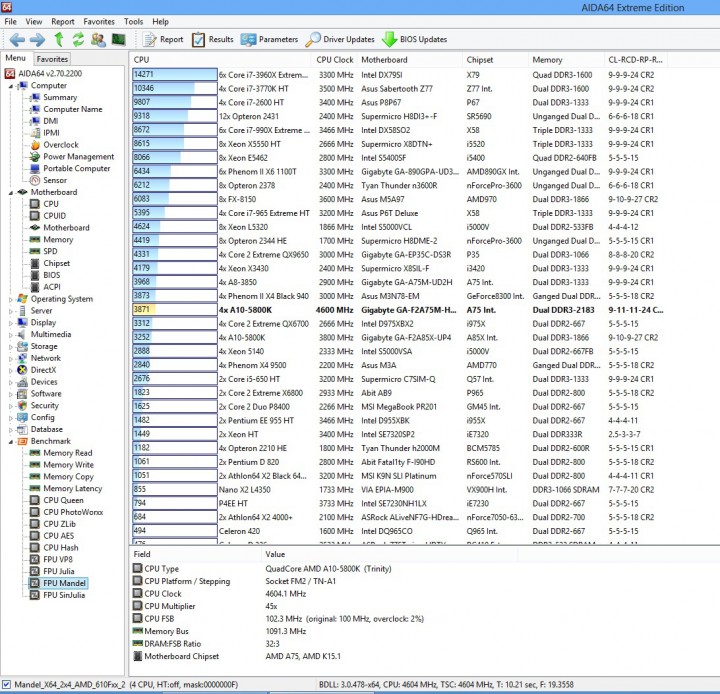Select the 4x A10-5800K 4600 MHz row

[398, 310]
